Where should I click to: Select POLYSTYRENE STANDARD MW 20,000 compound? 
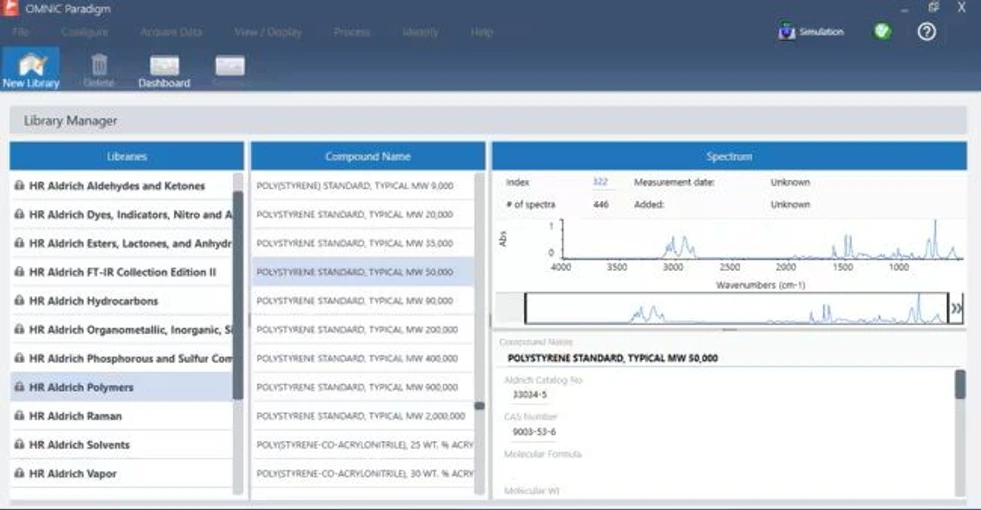(x=363, y=215)
